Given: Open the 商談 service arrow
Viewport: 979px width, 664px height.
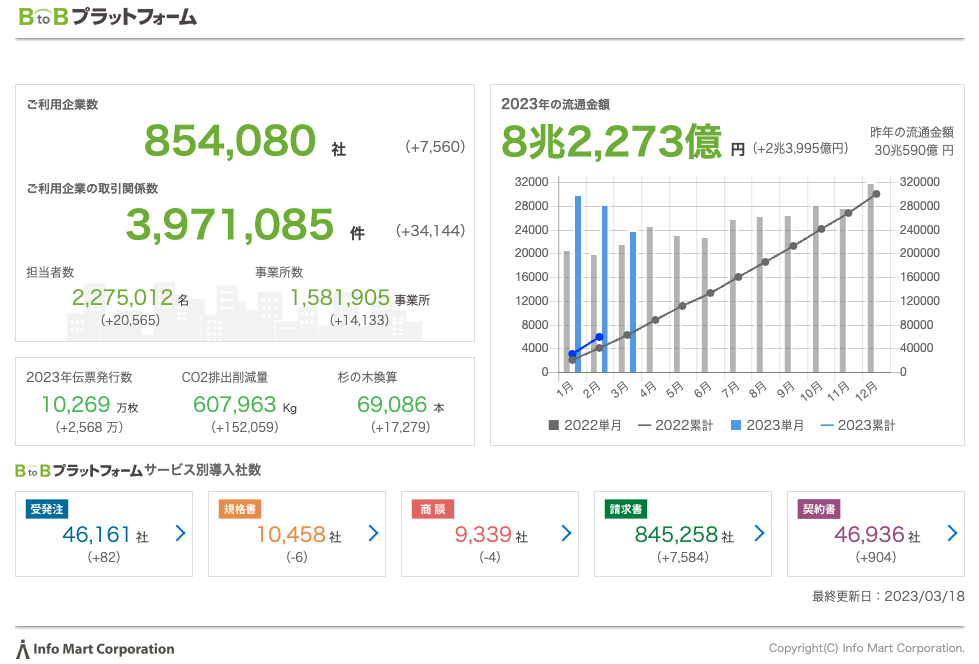Looking at the screenshot, I should coord(566,534).
